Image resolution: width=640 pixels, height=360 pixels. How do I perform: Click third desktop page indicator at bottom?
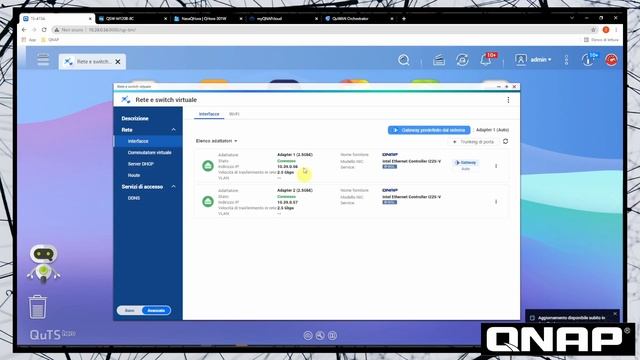point(332,336)
